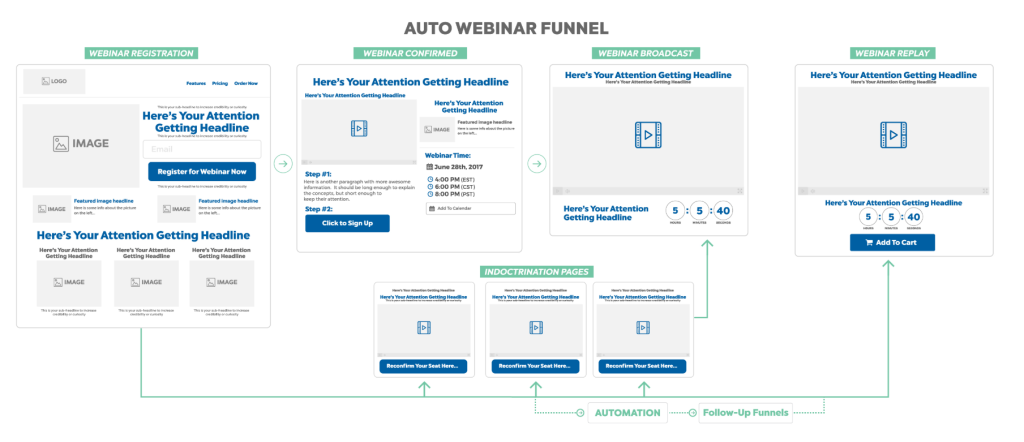
Task: Click the video play icon in Webinar Broadcast
Action: click(x=648, y=133)
